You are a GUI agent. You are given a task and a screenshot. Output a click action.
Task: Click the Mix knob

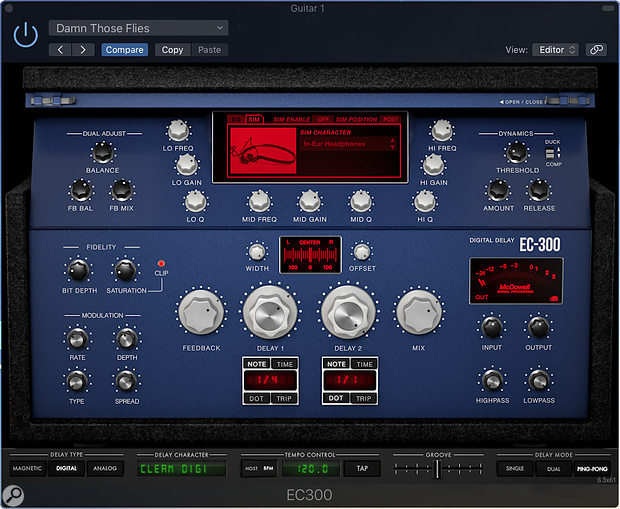point(421,314)
